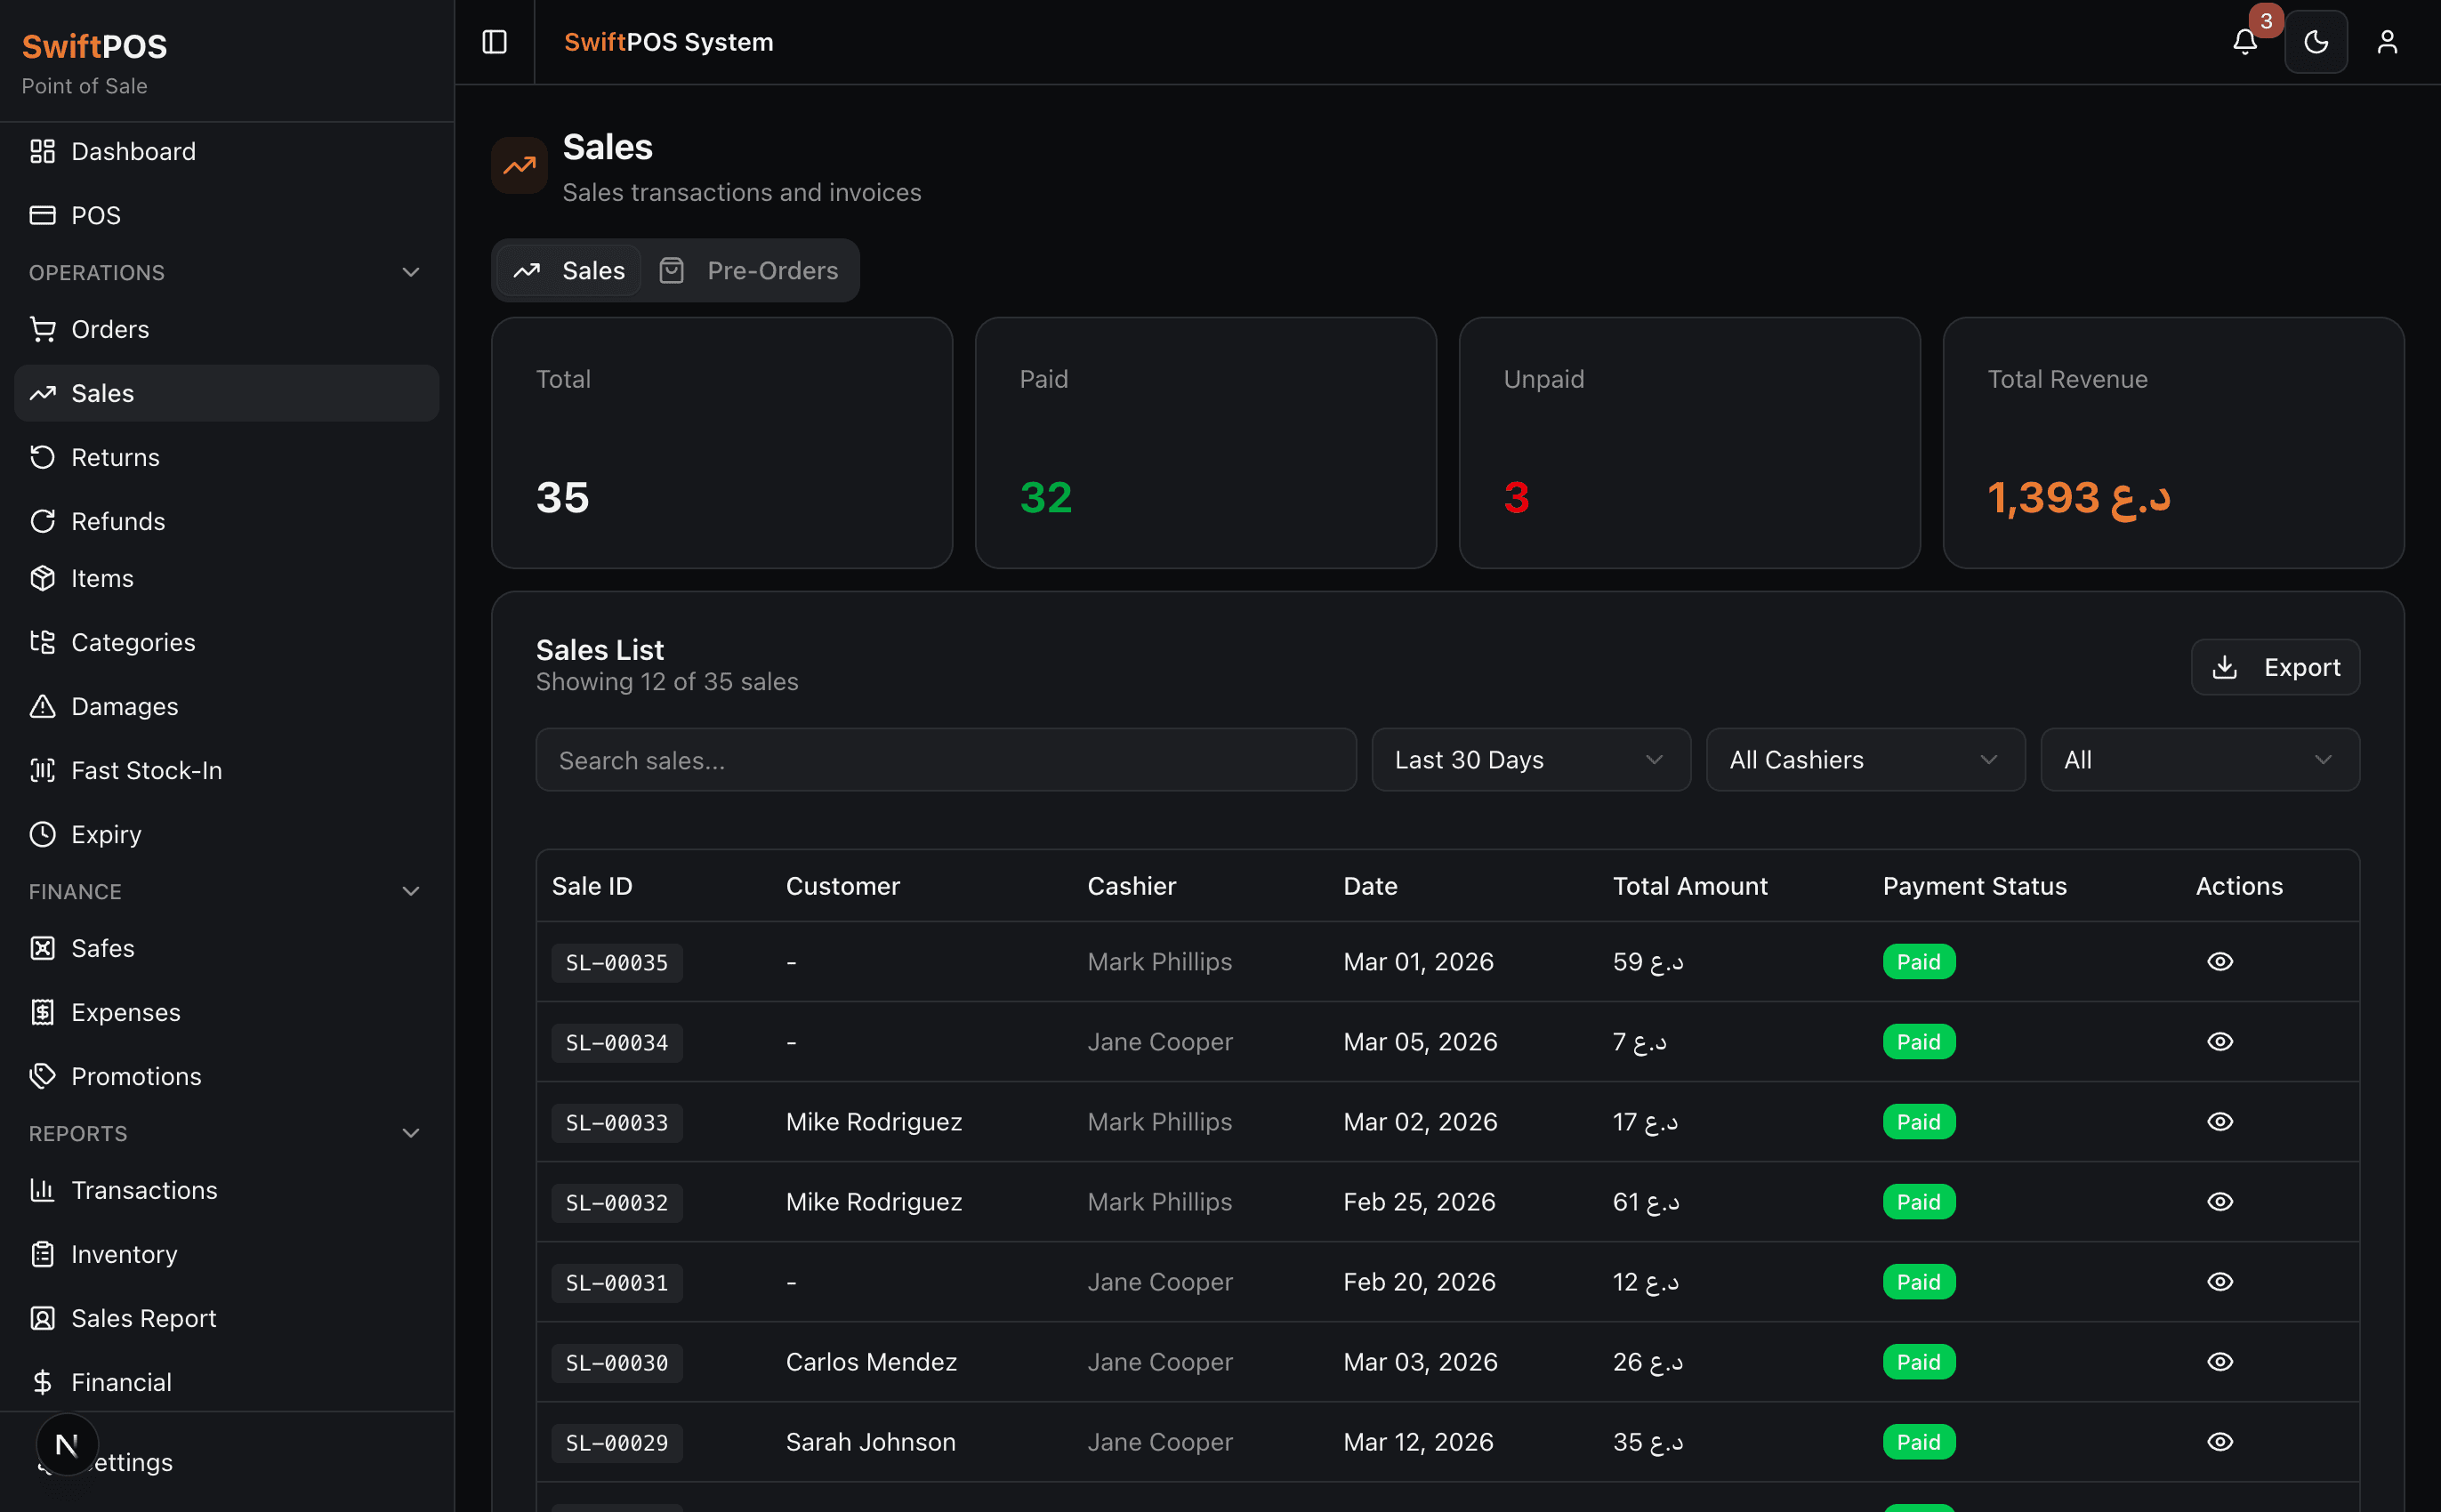This screenshot has height=1512, width=2441.
Task: Open Returns in the sidebar
Action: coord(115,457)
